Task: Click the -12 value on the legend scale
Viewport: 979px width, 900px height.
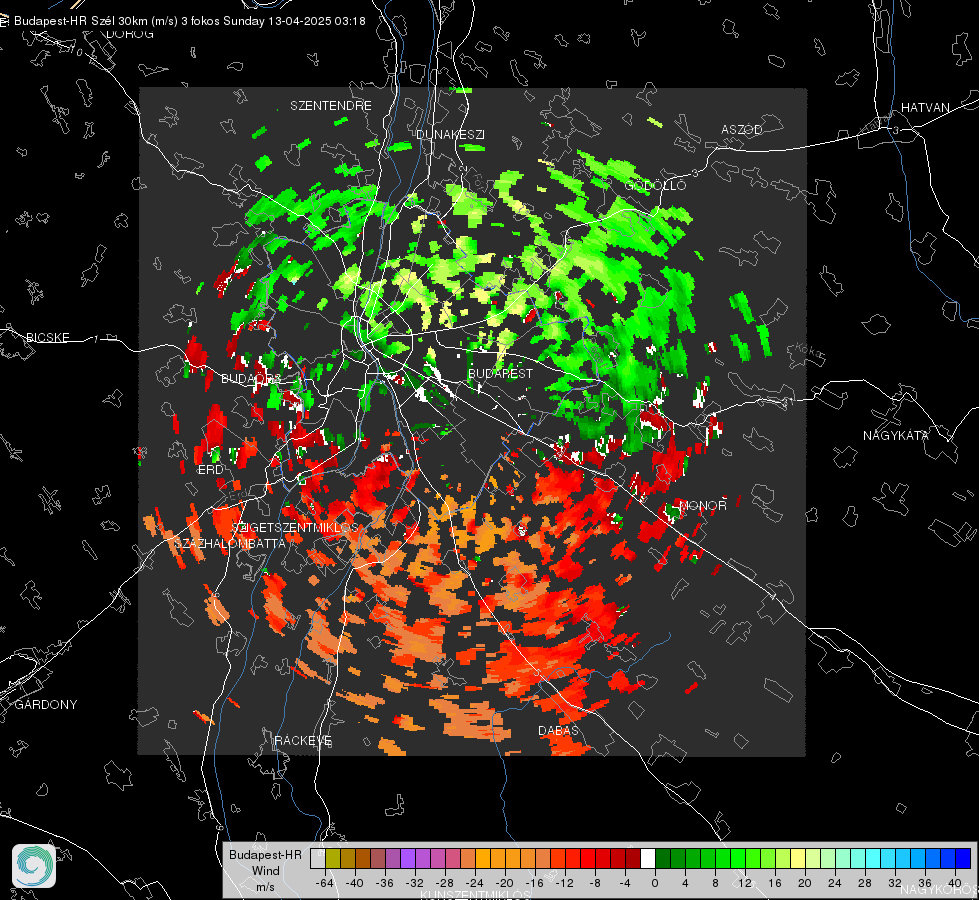Action: tap(564, 883)
